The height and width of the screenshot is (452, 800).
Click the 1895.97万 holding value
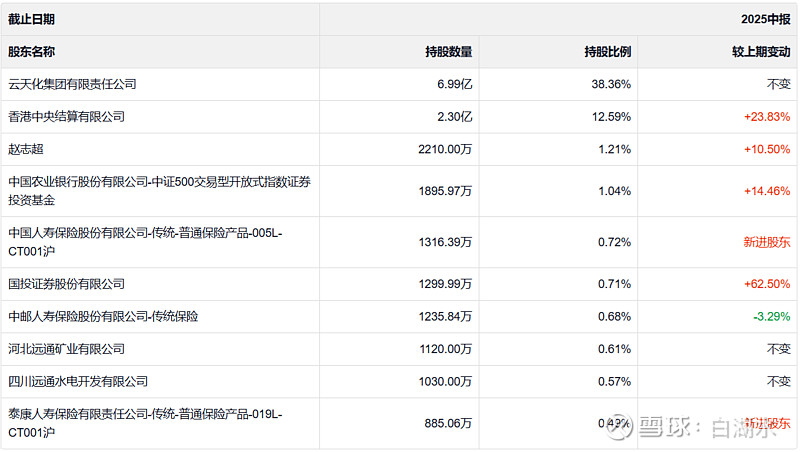(x=445, y=191)
